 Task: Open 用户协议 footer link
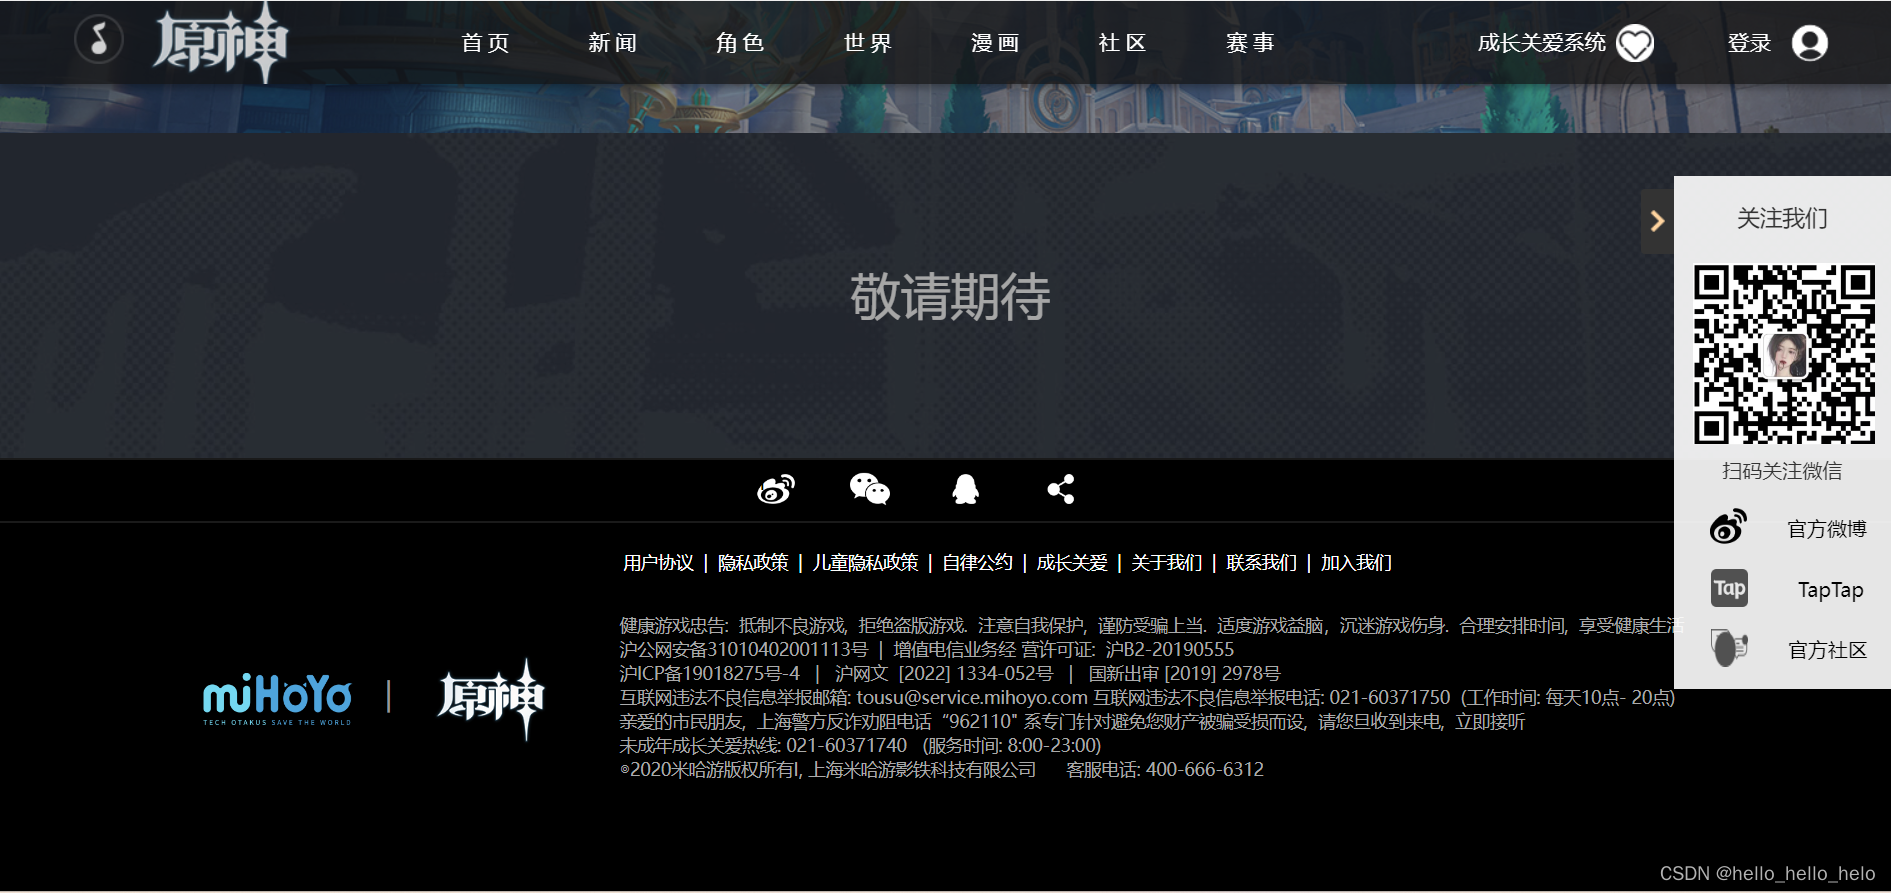(x=658, y=563)
